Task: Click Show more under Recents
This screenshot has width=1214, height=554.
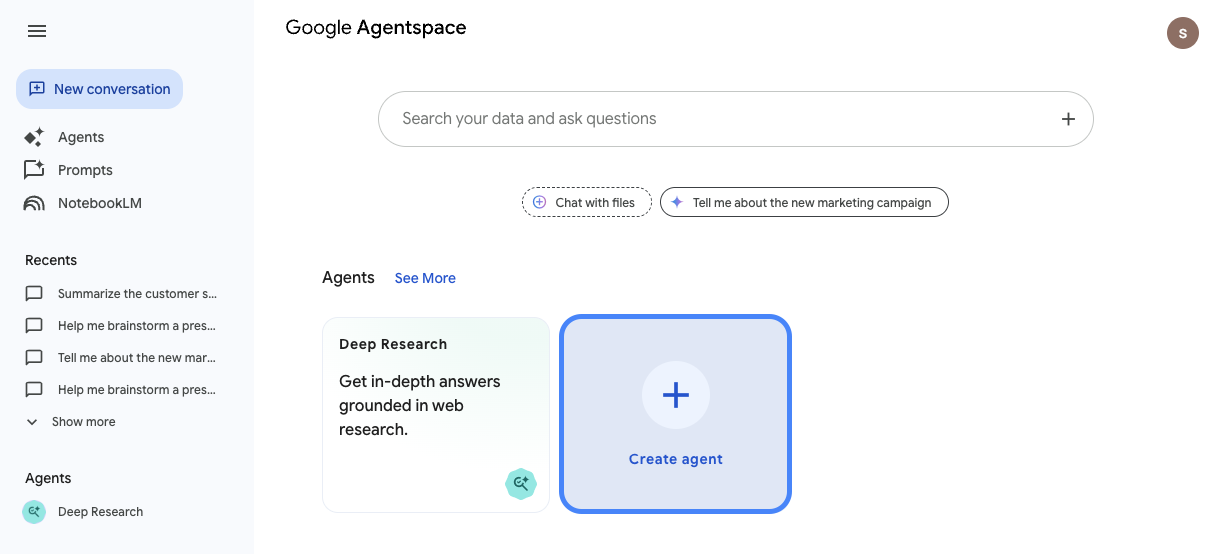Action: point(84,422)
